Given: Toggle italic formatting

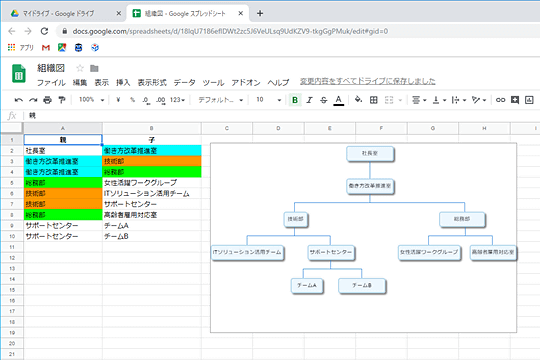Looking at the screenshot, I should pyautogui.click(x=309, y=100).
